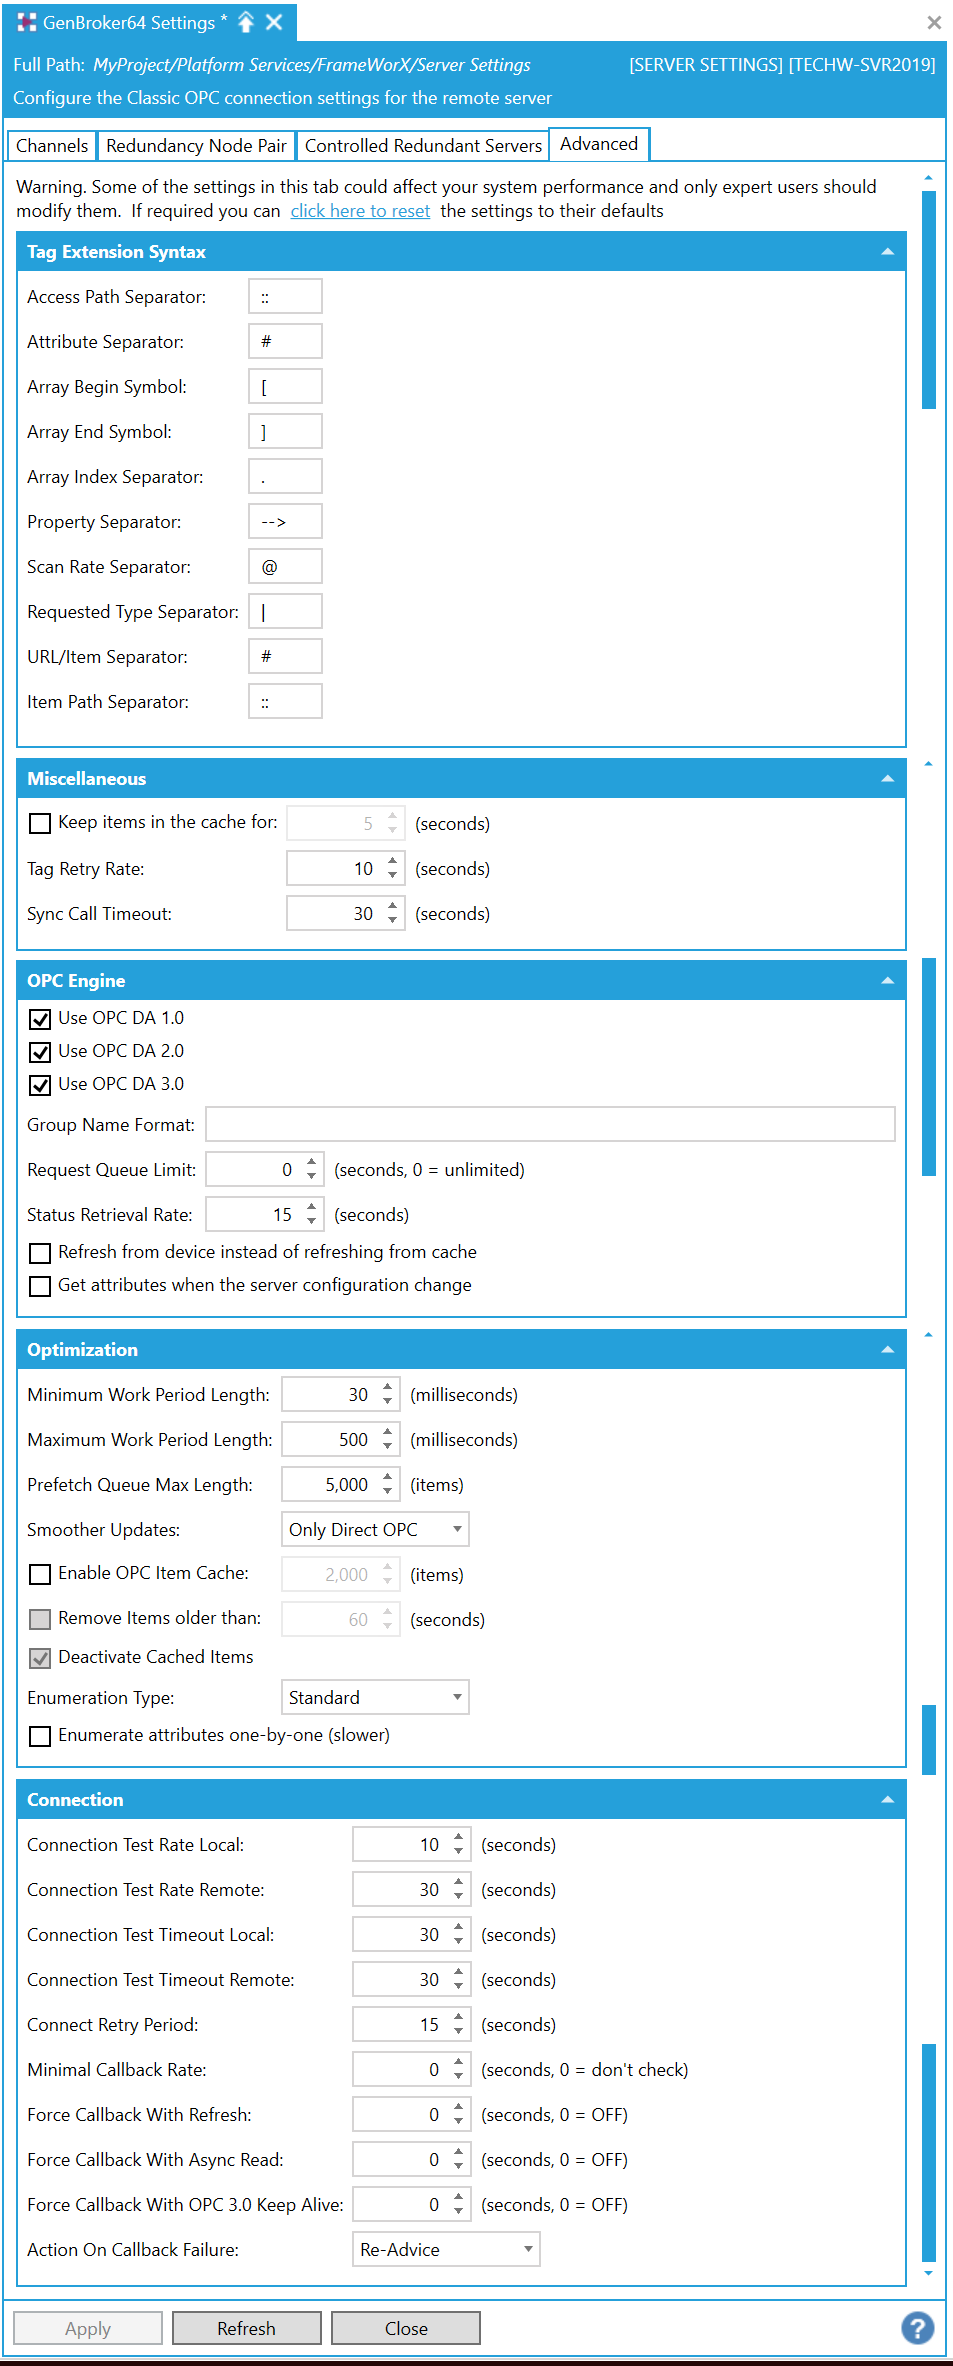
Task: Select the Controlled Redundant Servers tab
Action: 423,146
